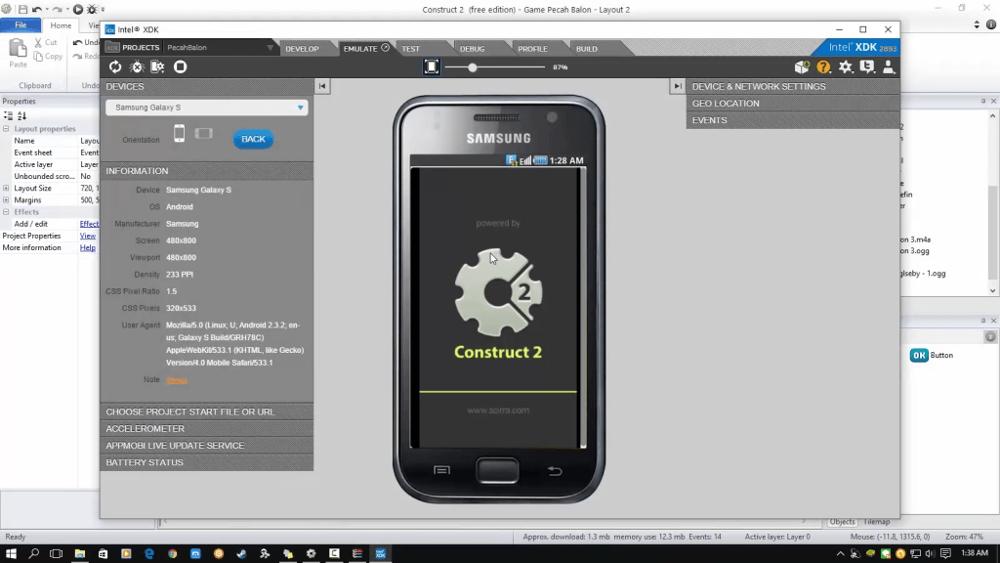Click the Objects tab at bottom right
The image size is (1000, 563).
coord(842,522)
